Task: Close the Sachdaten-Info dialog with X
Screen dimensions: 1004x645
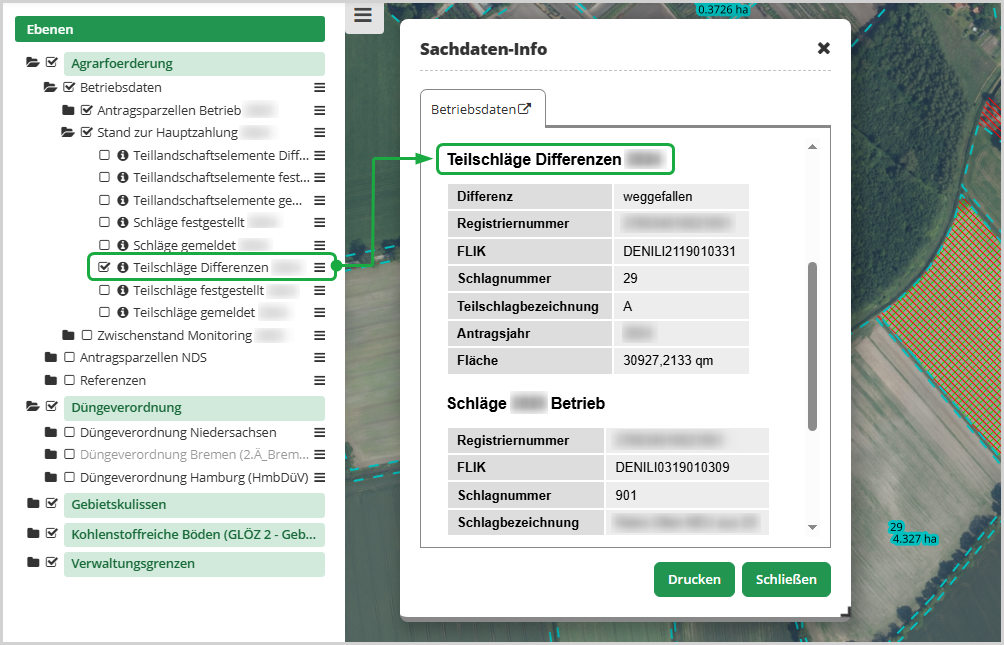Action: click(823, 48)
